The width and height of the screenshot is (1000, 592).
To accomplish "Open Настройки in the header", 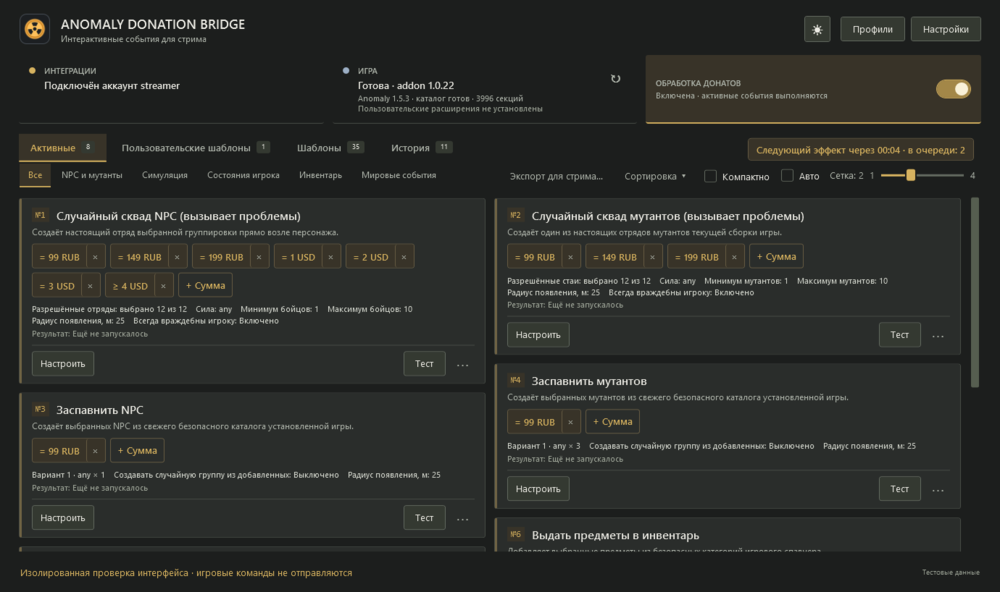I will point(945,29).
